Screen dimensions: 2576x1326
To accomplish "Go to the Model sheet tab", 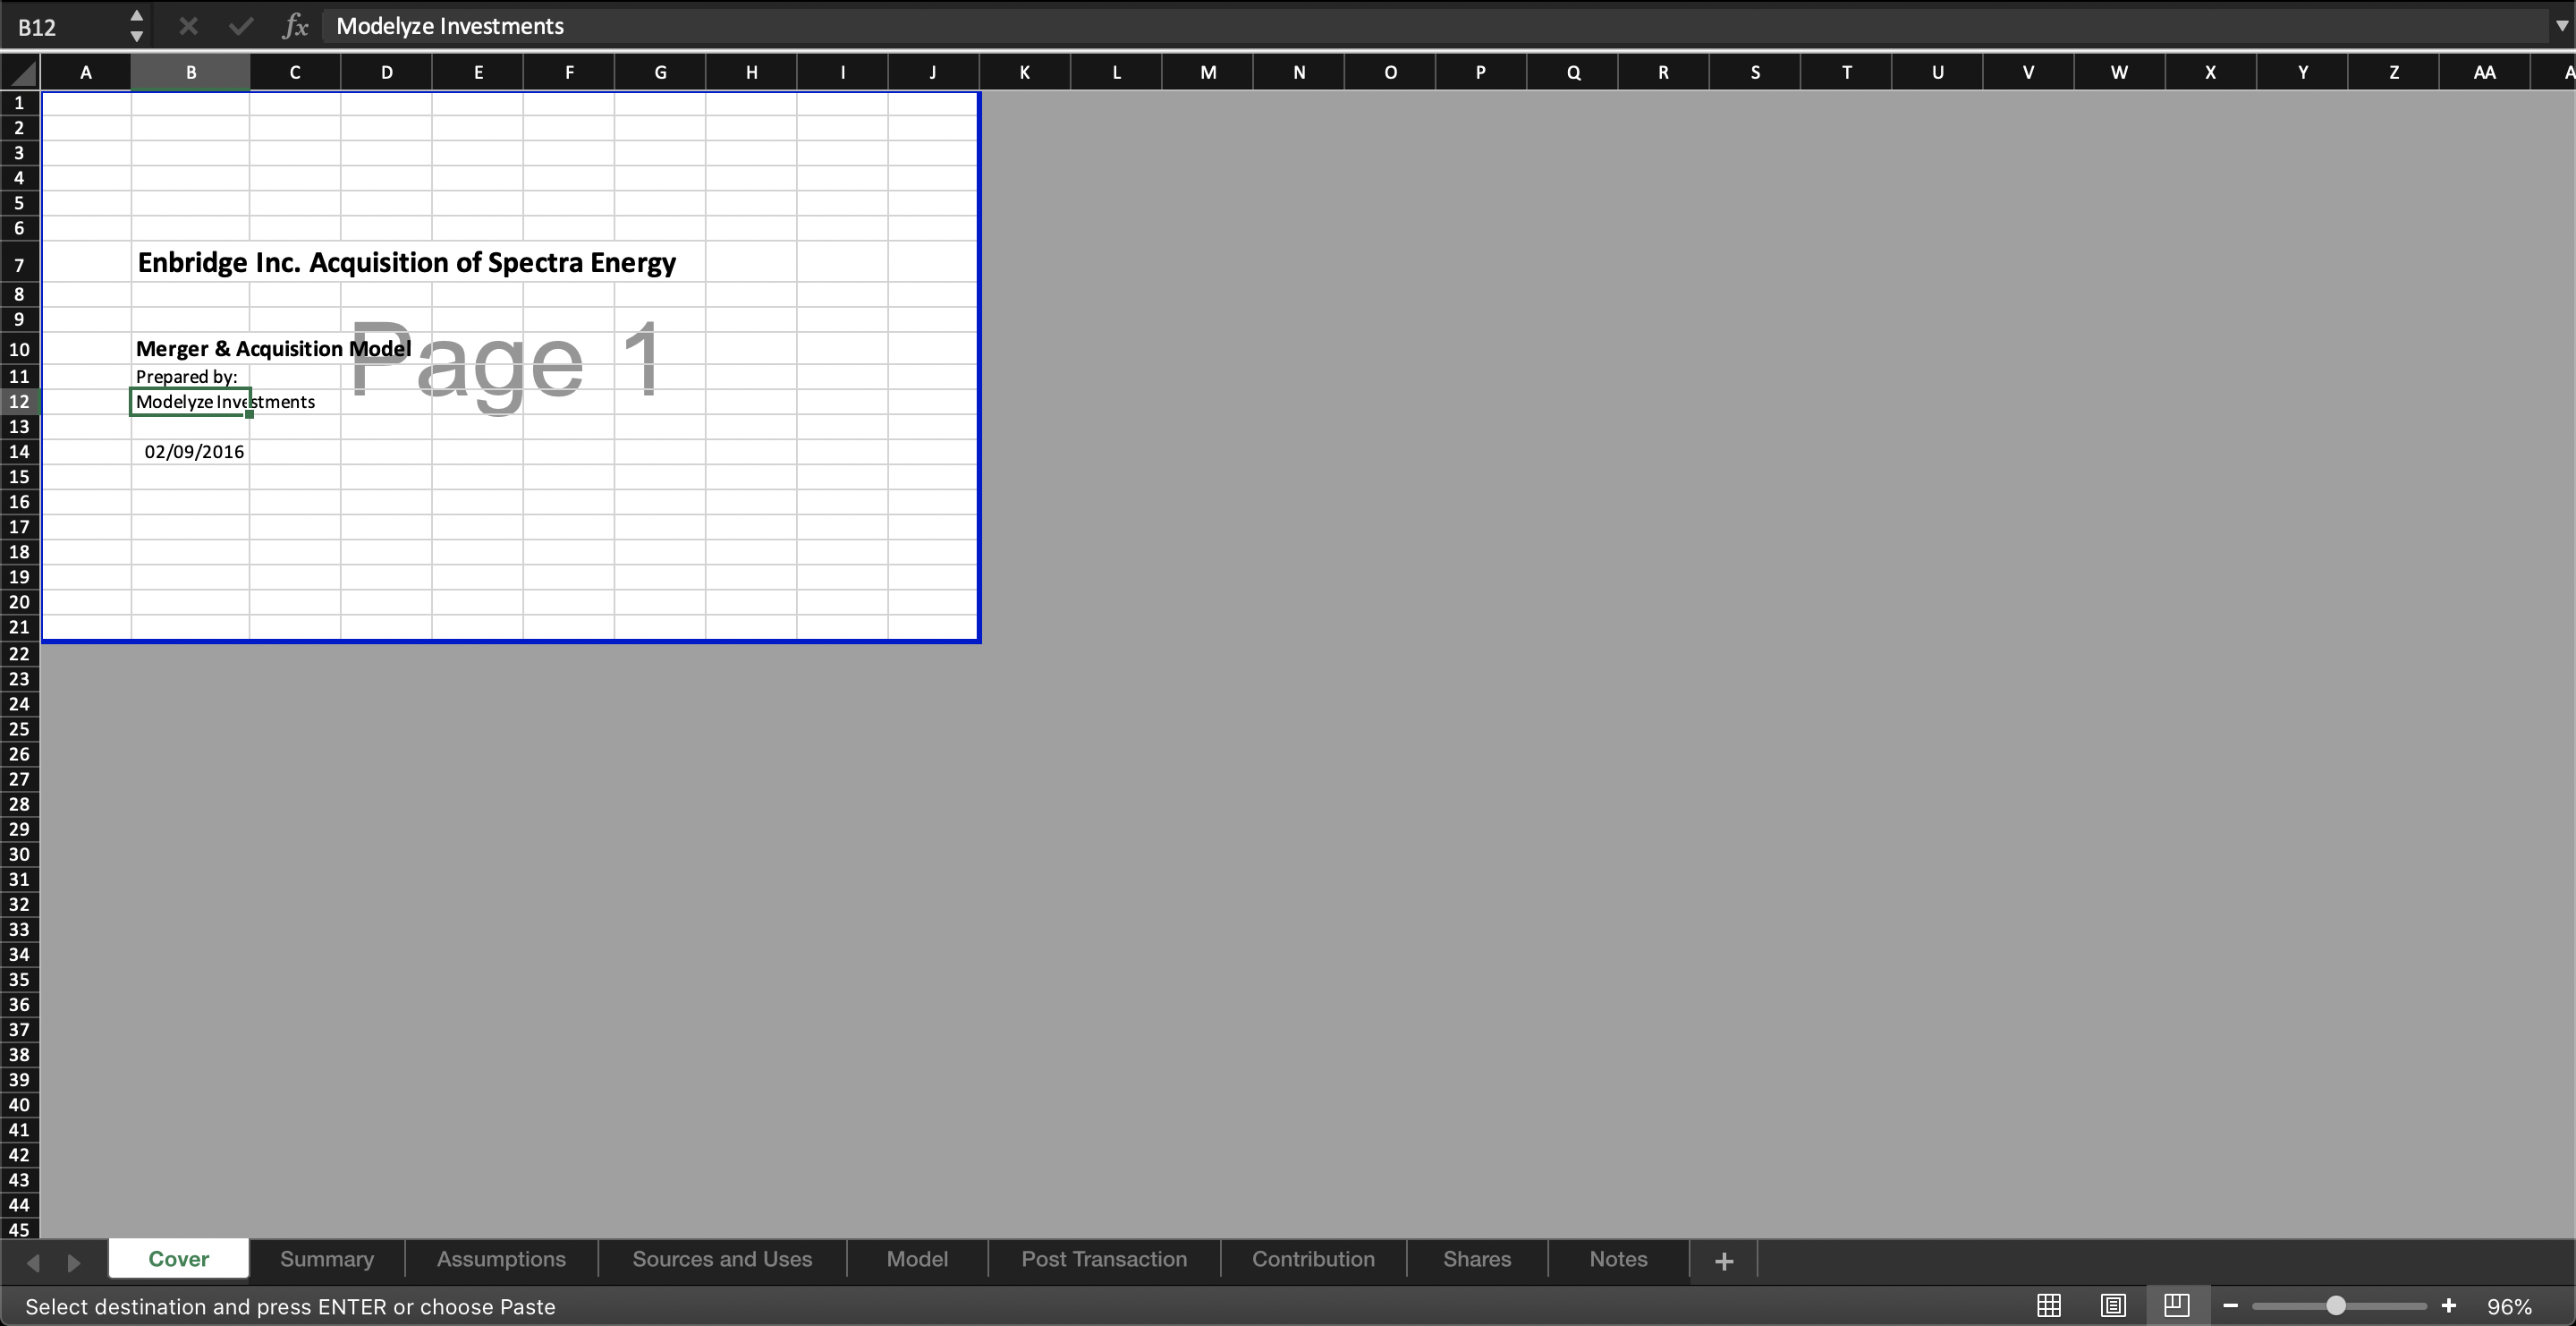I will 917,1259.
